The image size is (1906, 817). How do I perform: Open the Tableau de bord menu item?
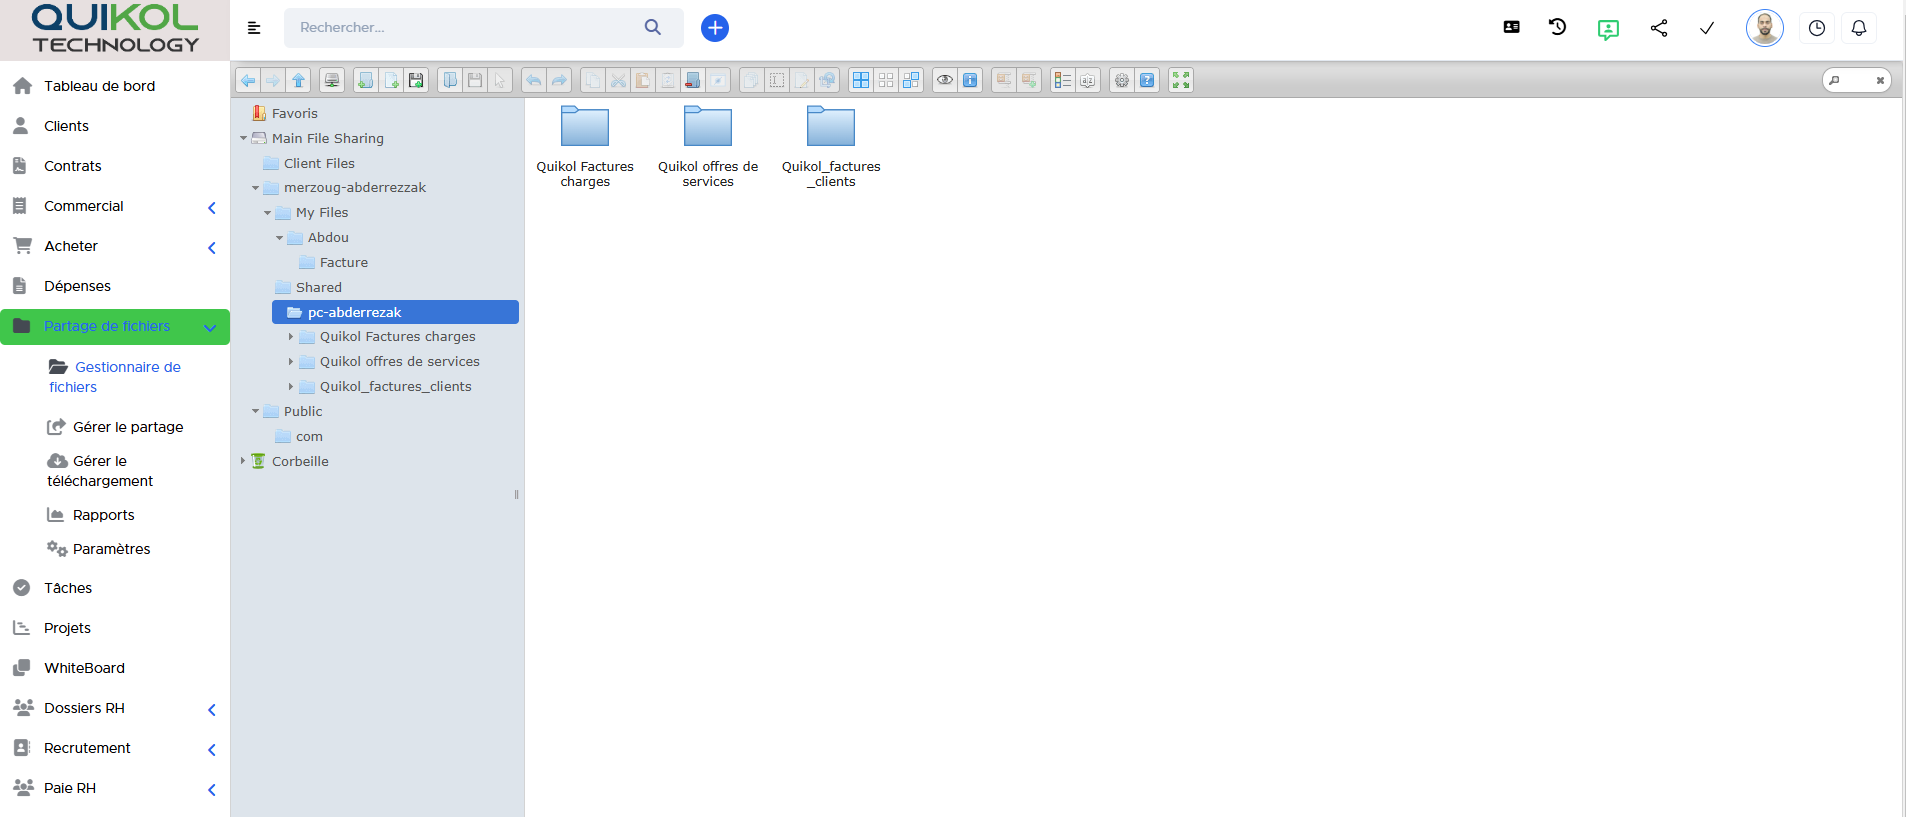(x=99, y=86)
